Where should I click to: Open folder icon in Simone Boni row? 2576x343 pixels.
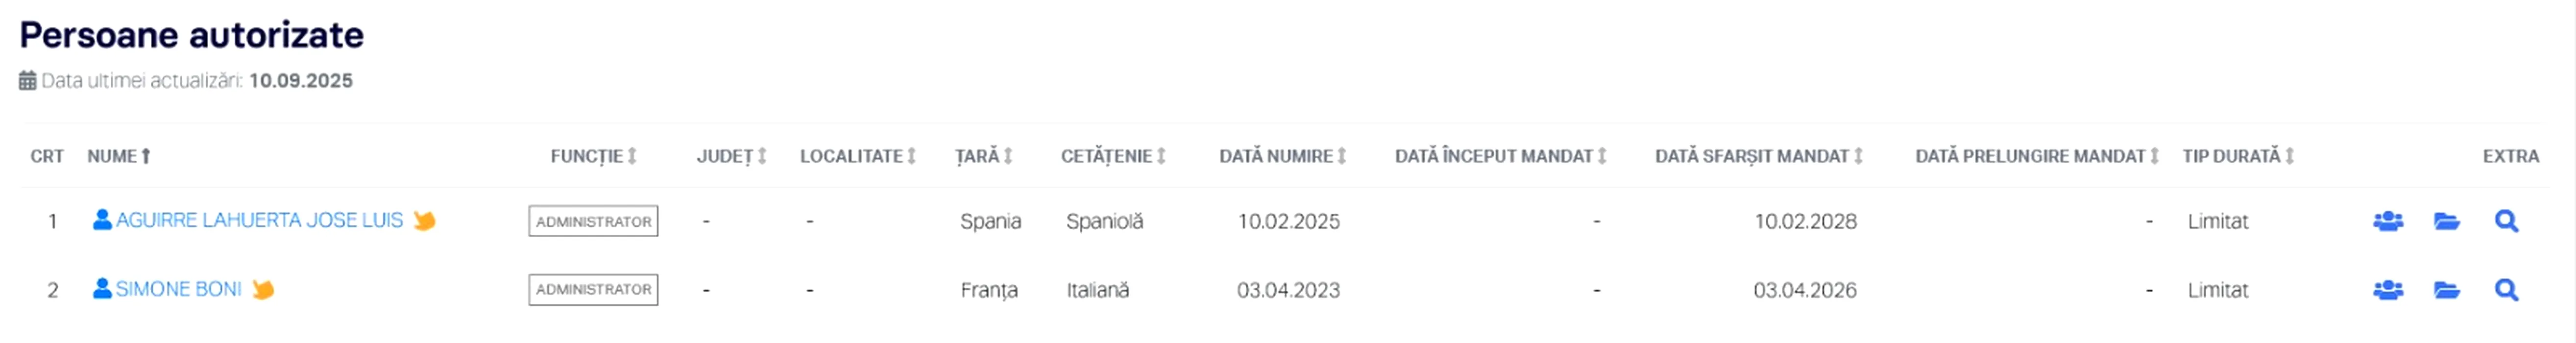2446,290
